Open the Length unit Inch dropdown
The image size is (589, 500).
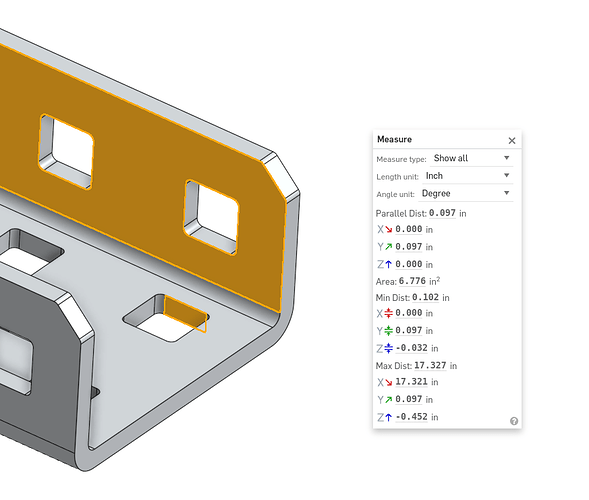point(468,176)
